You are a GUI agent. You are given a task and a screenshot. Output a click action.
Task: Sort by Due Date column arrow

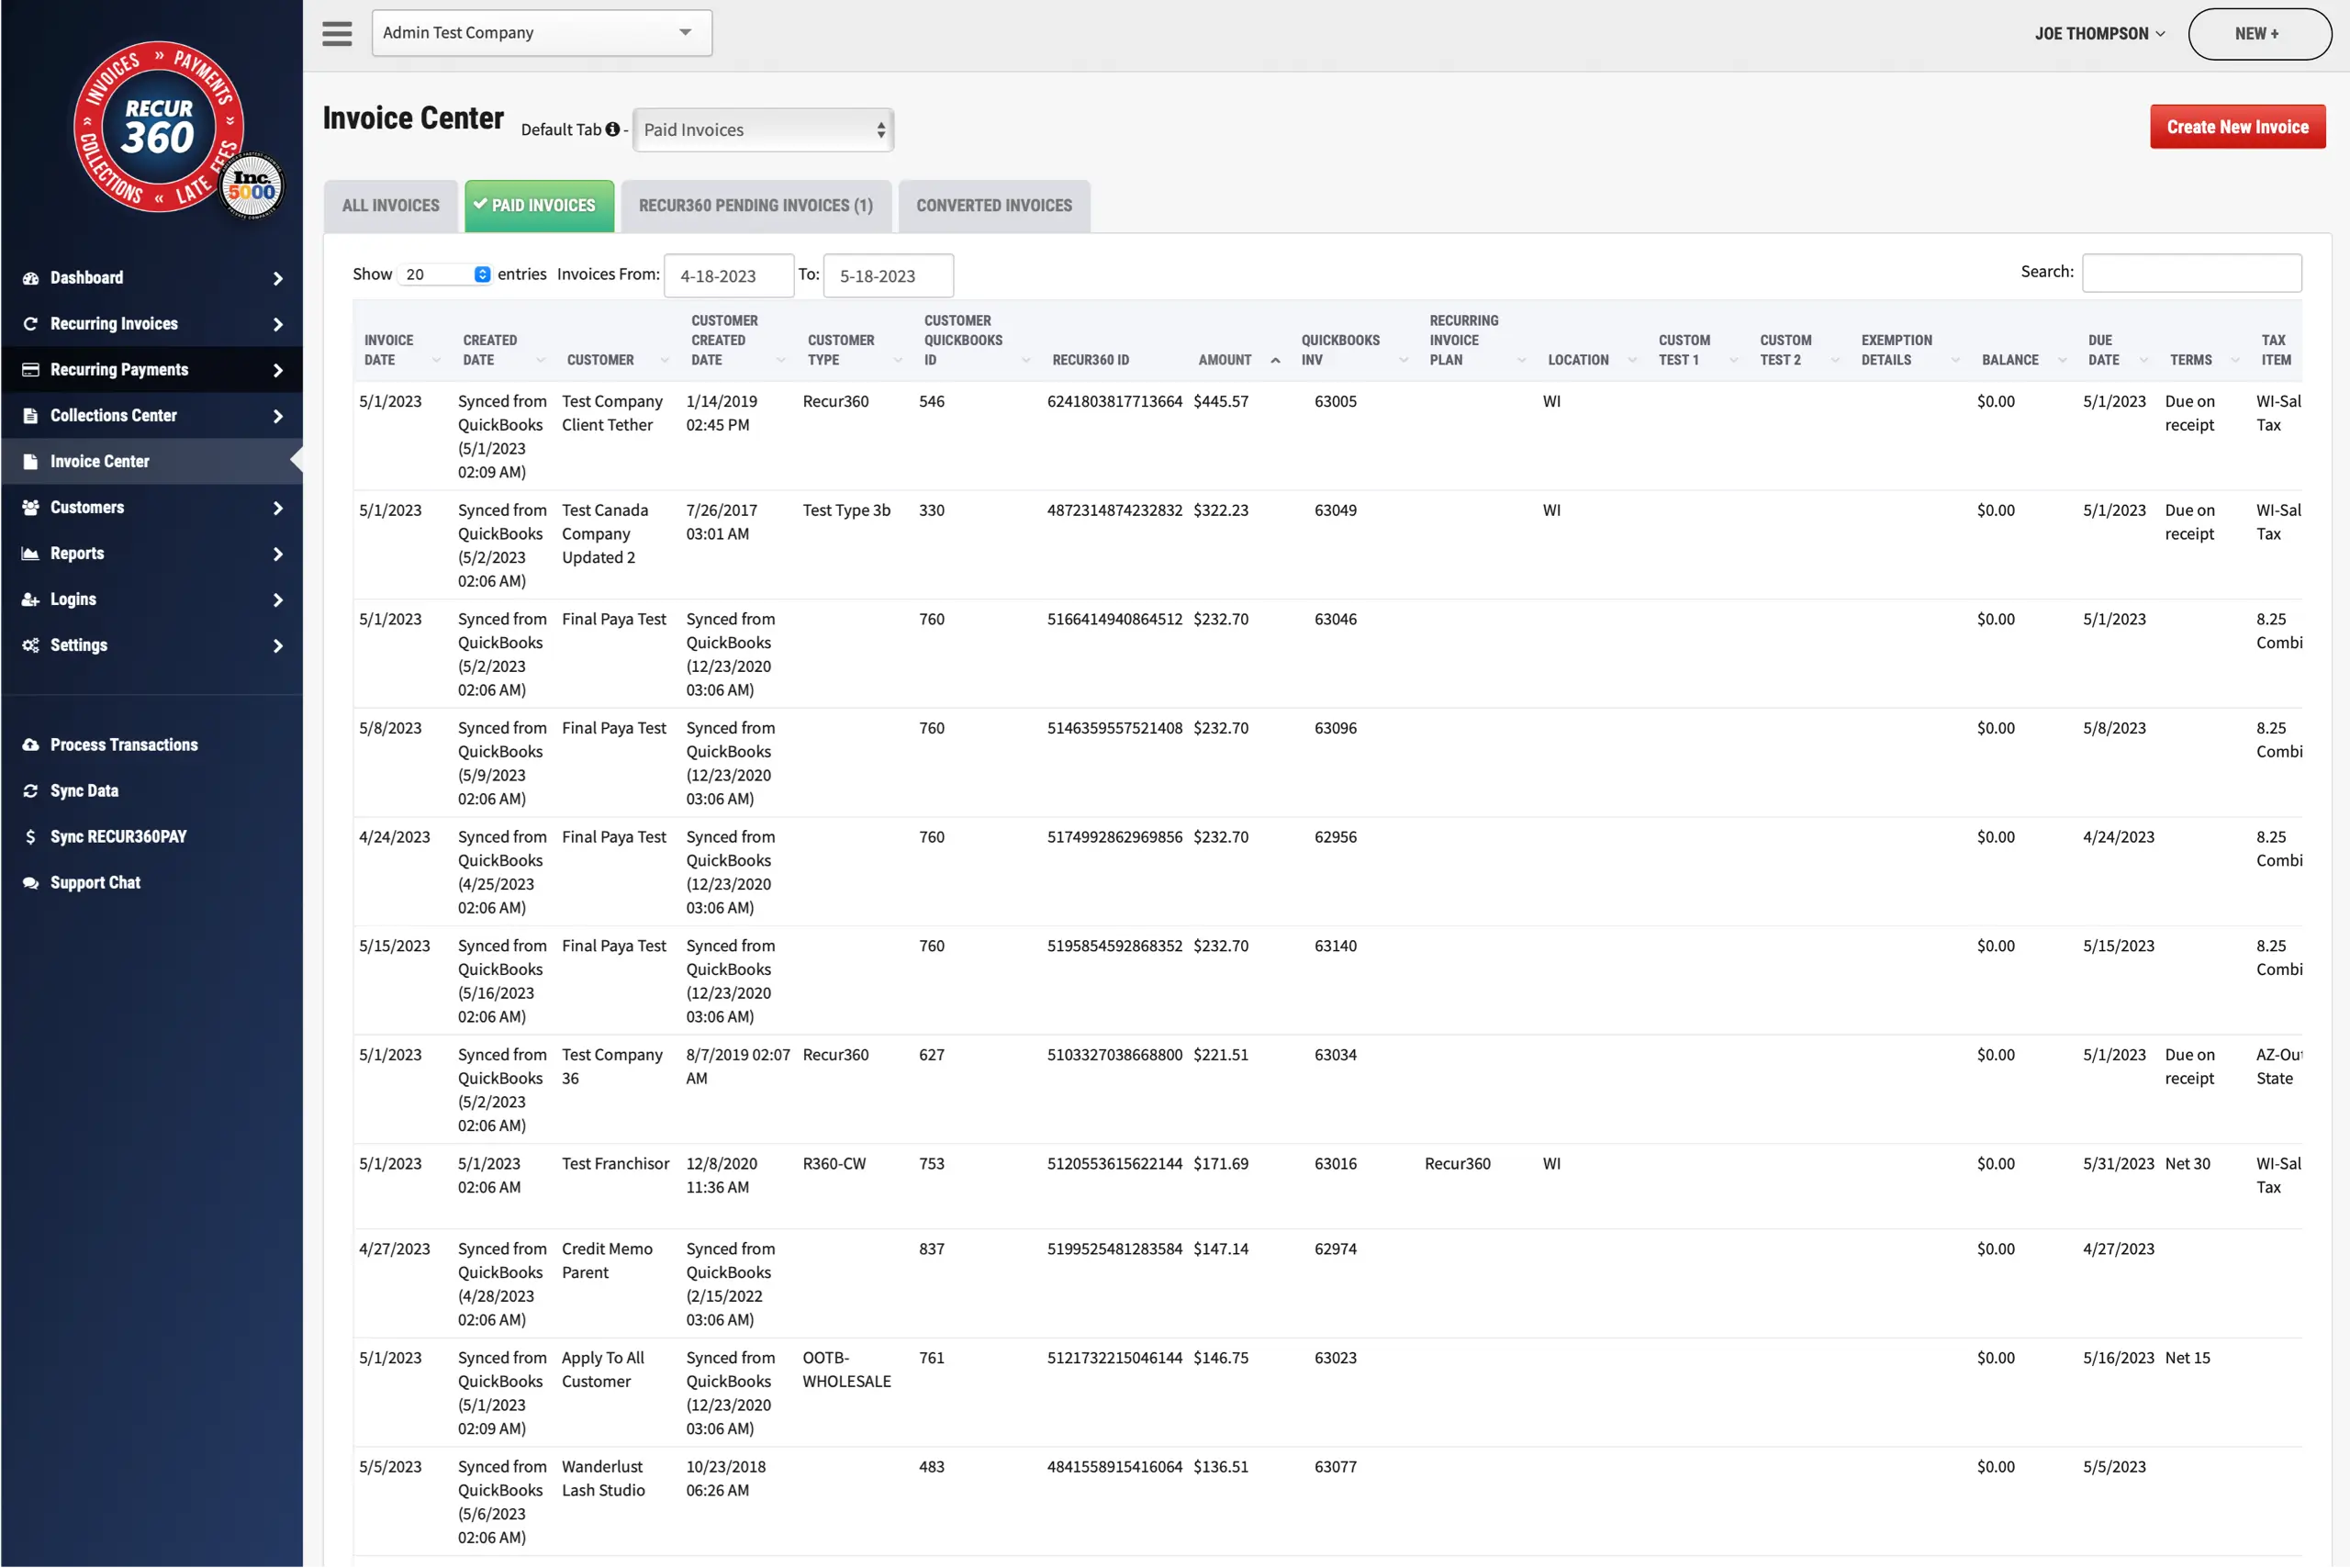click(2144, 360)
